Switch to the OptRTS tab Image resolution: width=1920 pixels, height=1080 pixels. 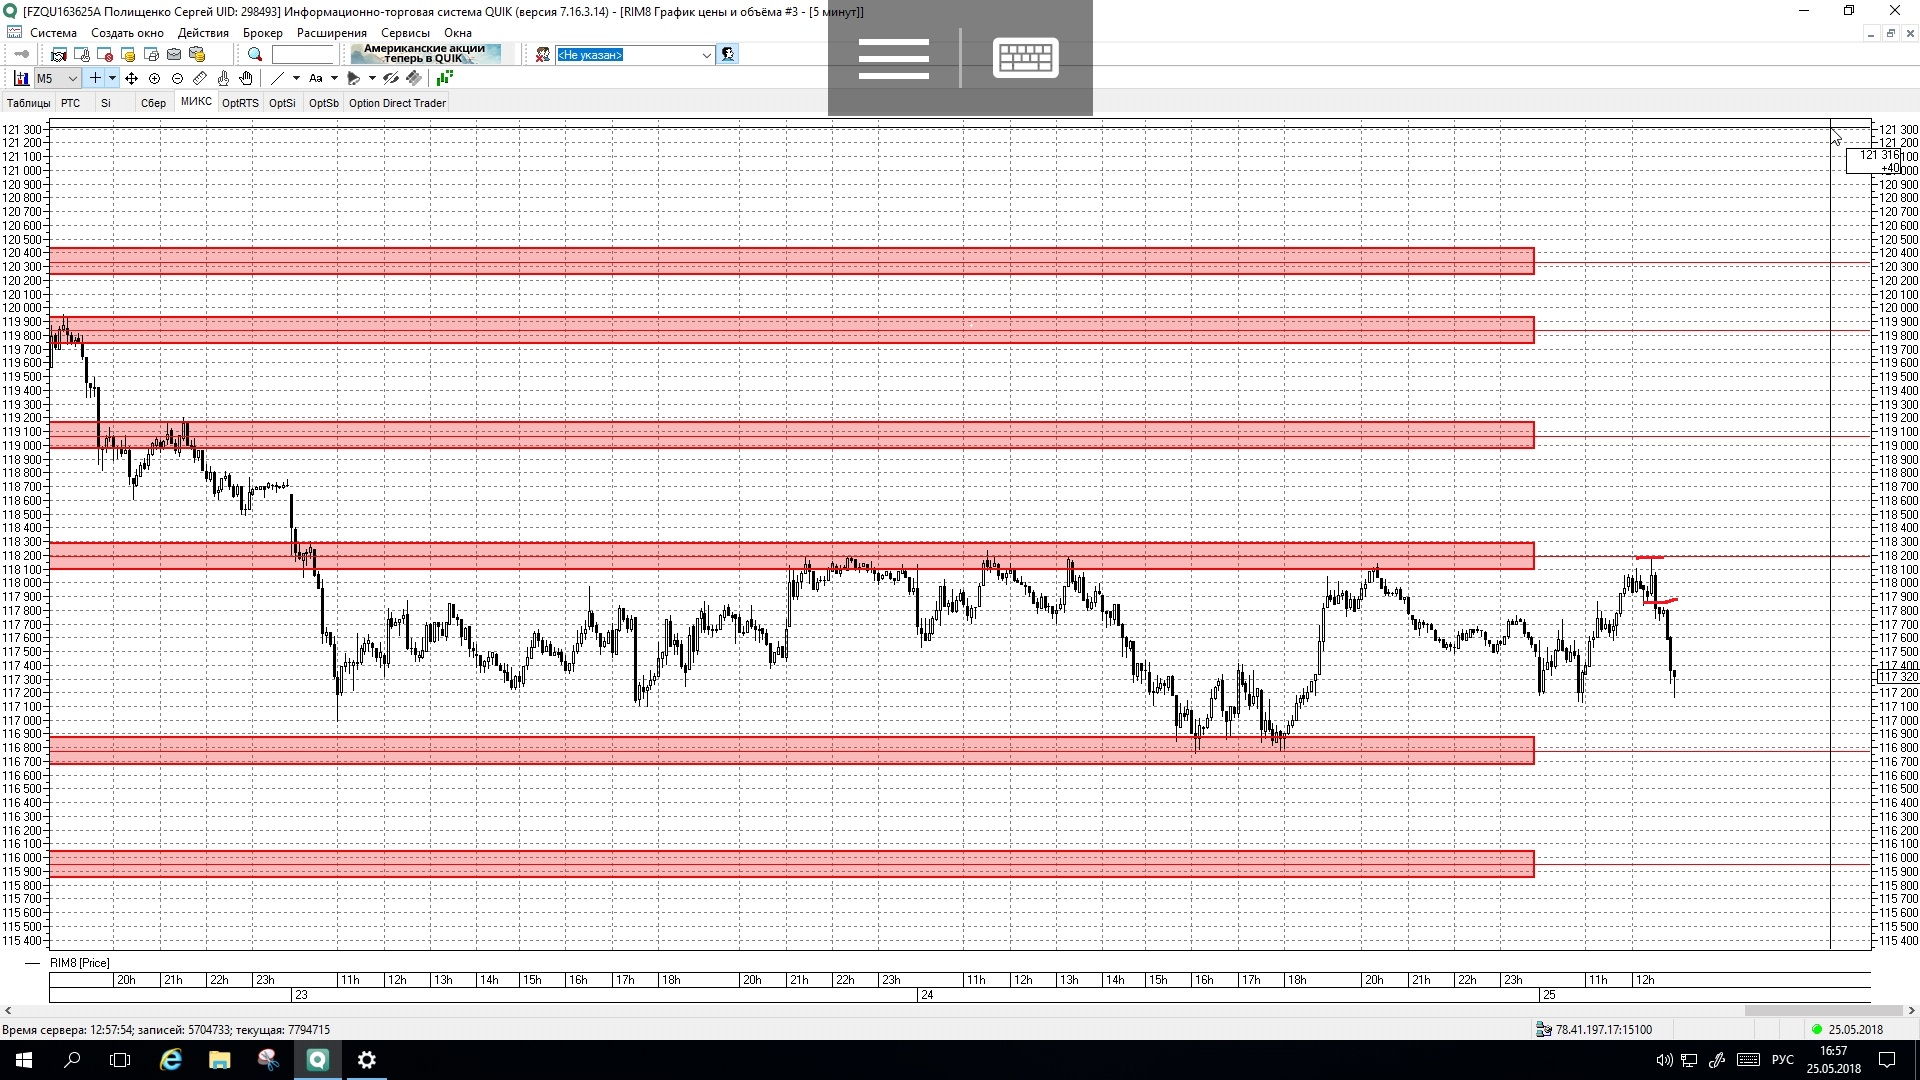(x=240, y=103)
